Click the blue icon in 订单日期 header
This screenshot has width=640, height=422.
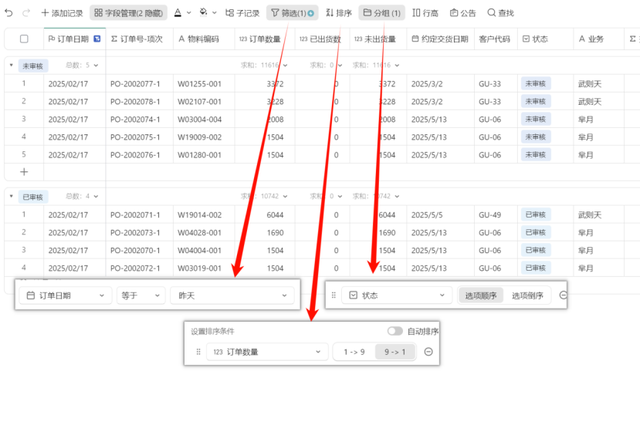[x=97, y=39]
